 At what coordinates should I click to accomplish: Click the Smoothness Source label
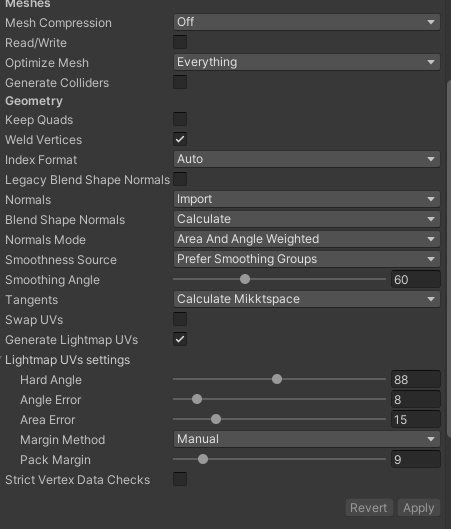coord(61,260)
